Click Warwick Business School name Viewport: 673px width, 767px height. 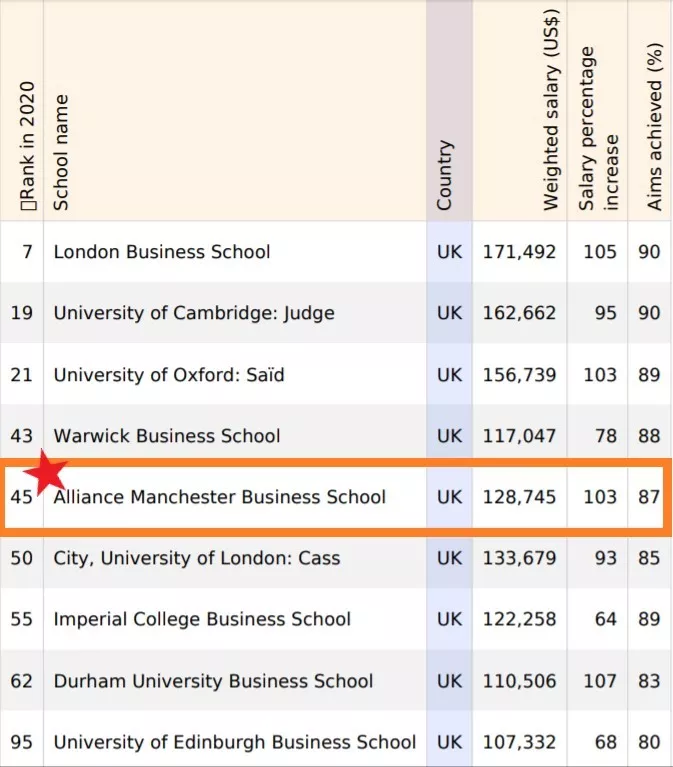(x=166, y=436)
